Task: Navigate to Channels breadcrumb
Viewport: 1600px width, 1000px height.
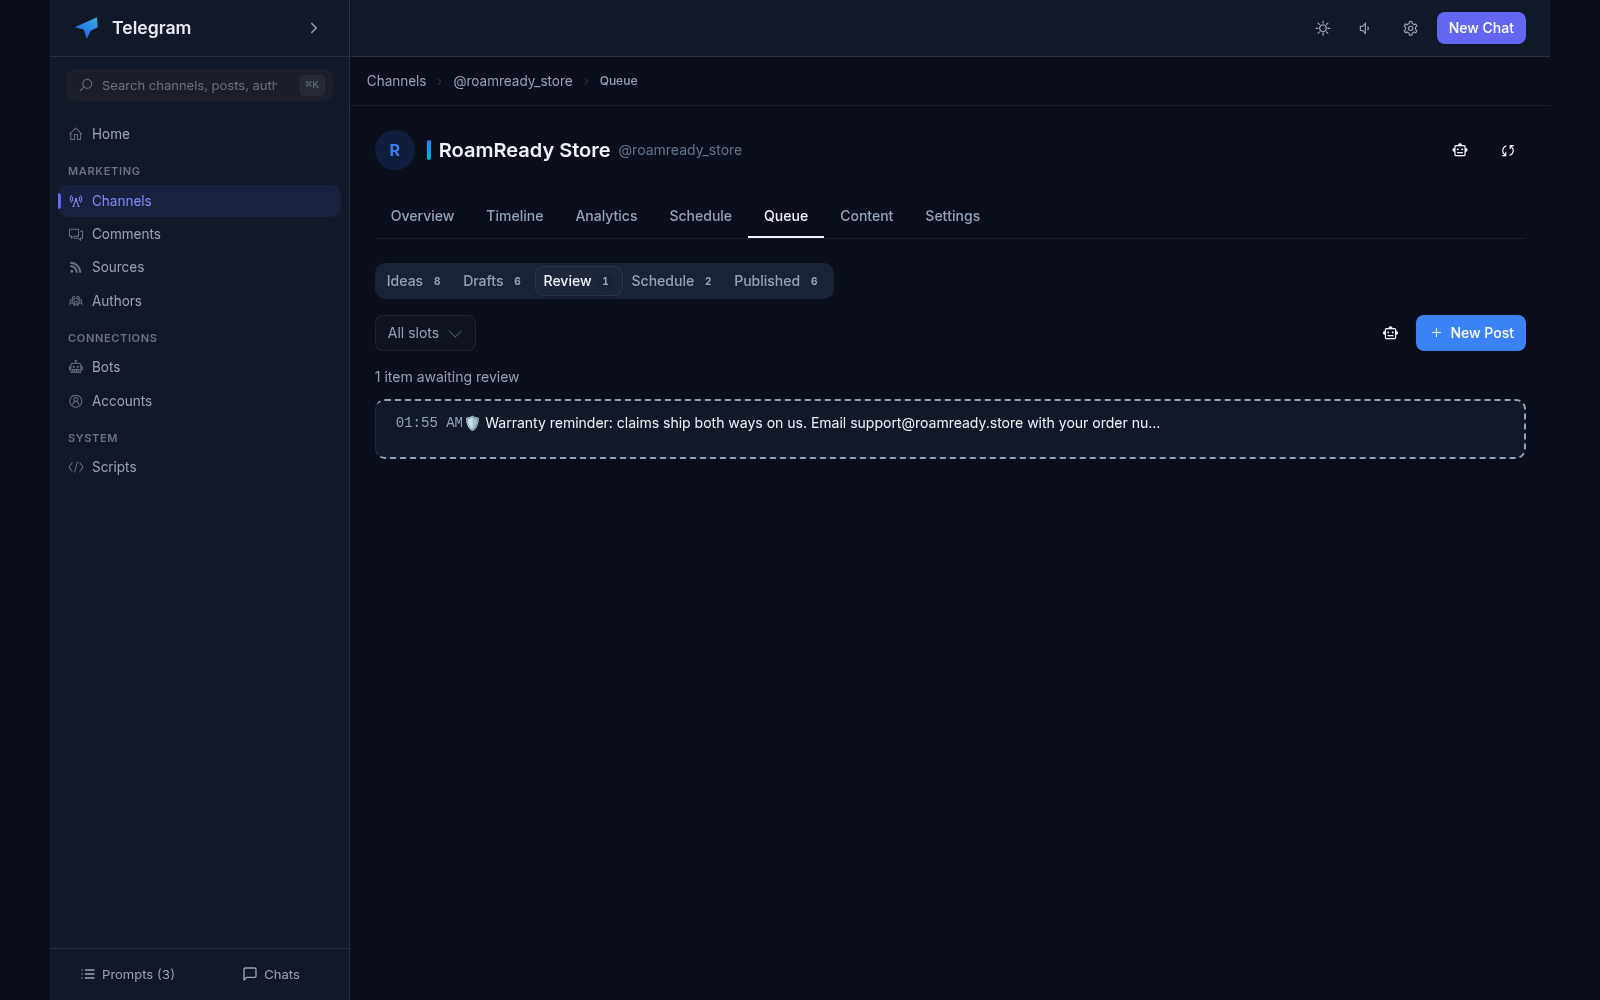Action: 396,81
